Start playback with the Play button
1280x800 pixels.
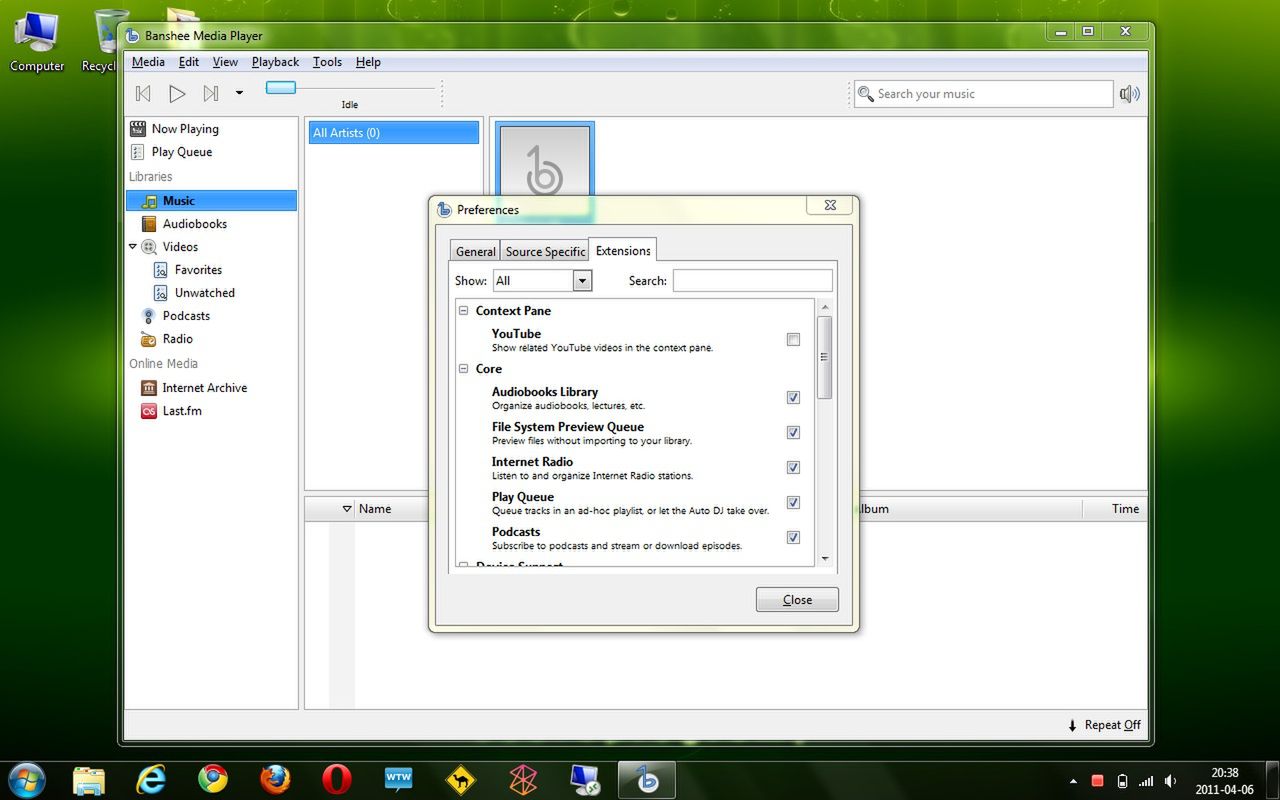(x=177, y=93)
